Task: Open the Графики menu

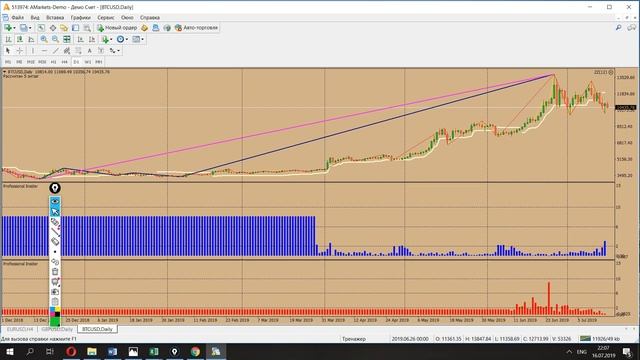Action: pyautogui.click(x=80, y=18)
